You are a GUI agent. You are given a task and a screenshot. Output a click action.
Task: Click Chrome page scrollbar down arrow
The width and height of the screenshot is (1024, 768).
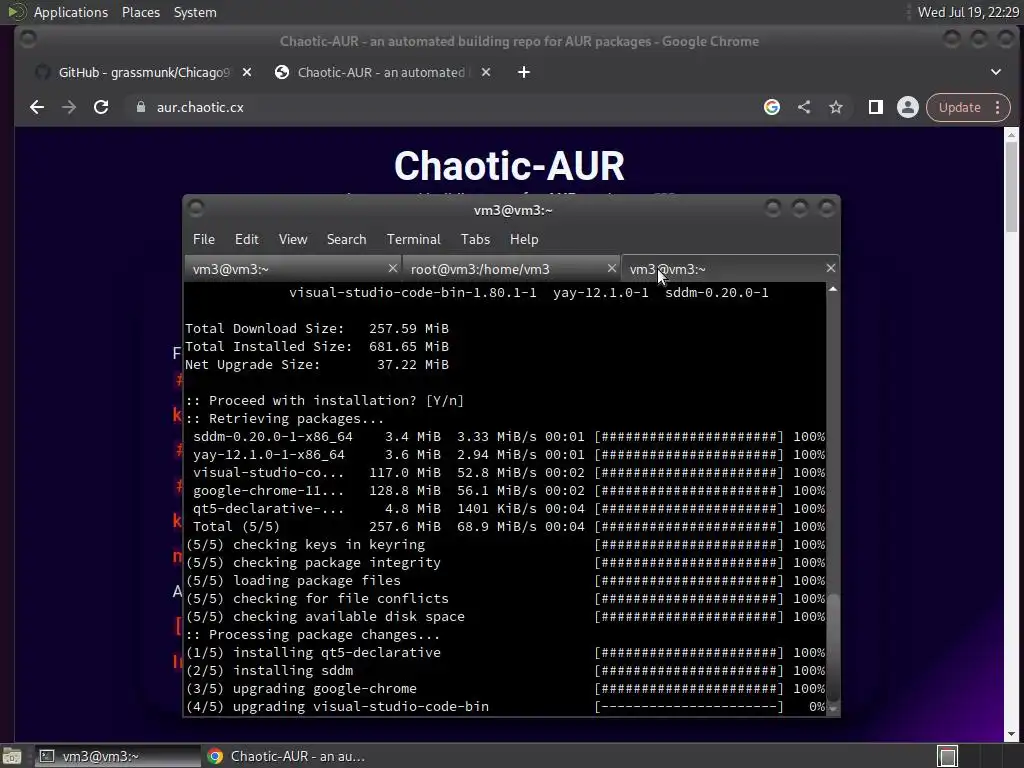(1011, 735)
